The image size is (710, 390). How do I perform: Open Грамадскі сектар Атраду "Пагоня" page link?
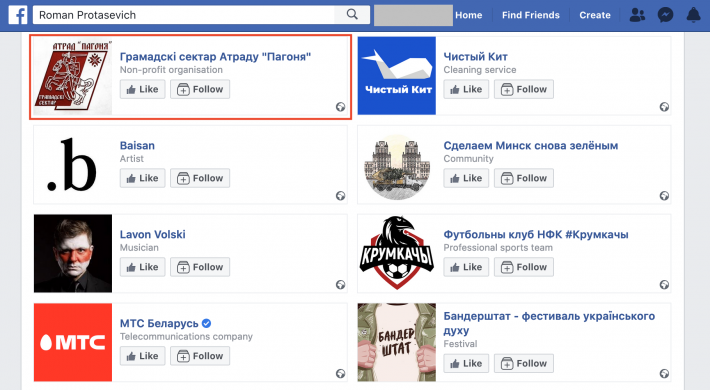215,57
